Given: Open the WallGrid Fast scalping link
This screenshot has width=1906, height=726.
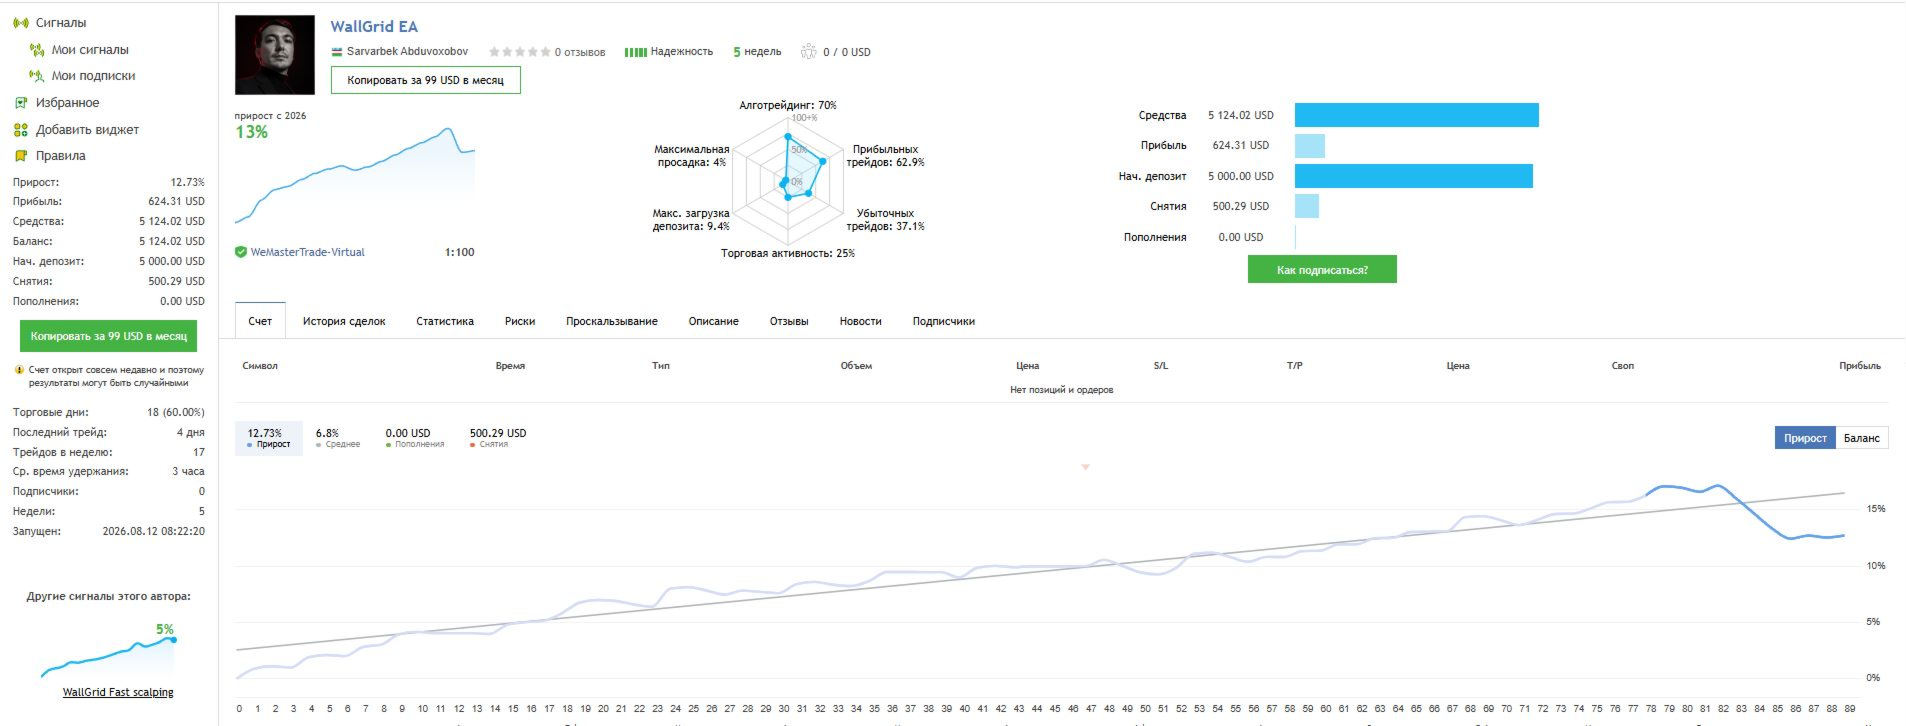Looking at the screenshot, I should (118, 692).
